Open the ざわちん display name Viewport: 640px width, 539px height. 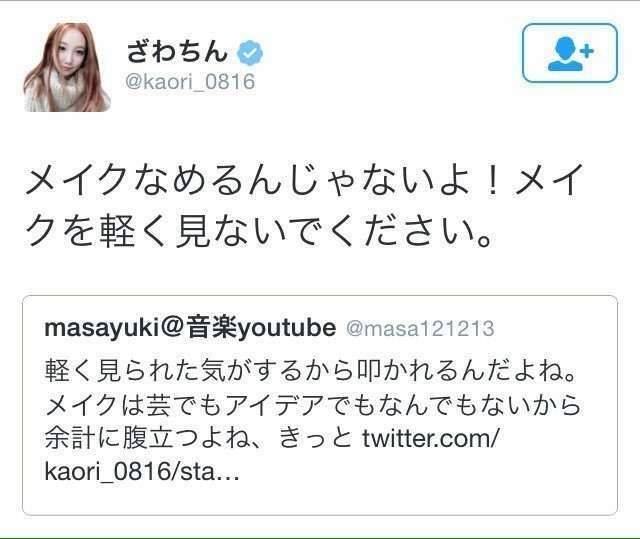[x=177, y=53]
